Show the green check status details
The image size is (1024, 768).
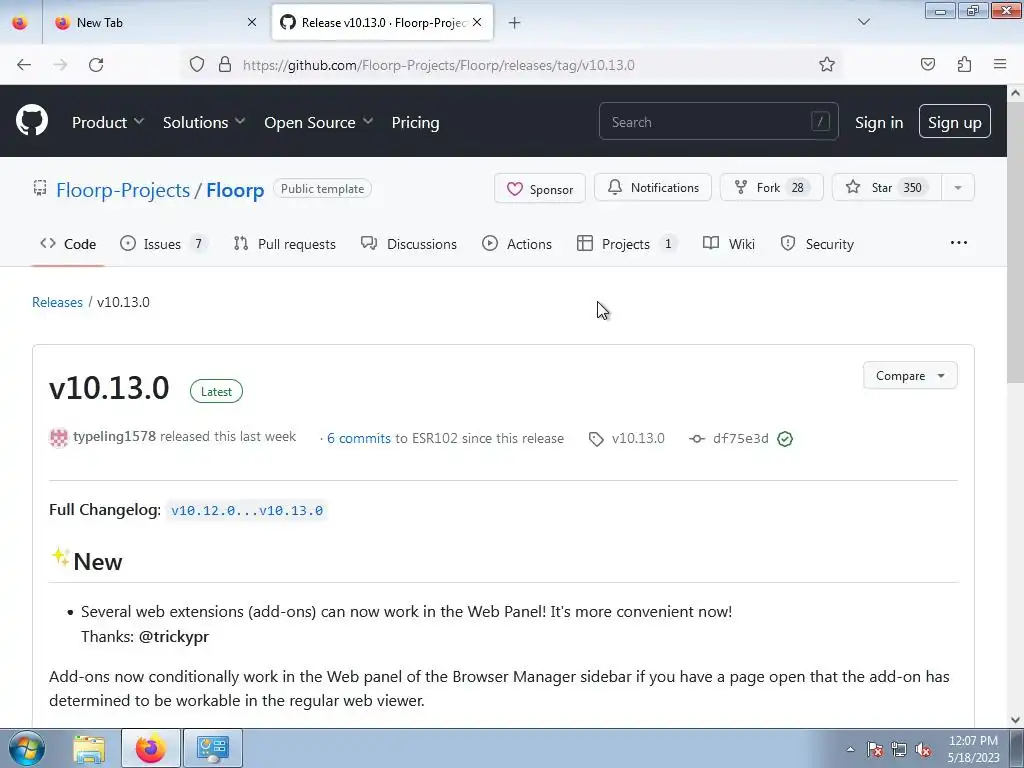point(785,439)
